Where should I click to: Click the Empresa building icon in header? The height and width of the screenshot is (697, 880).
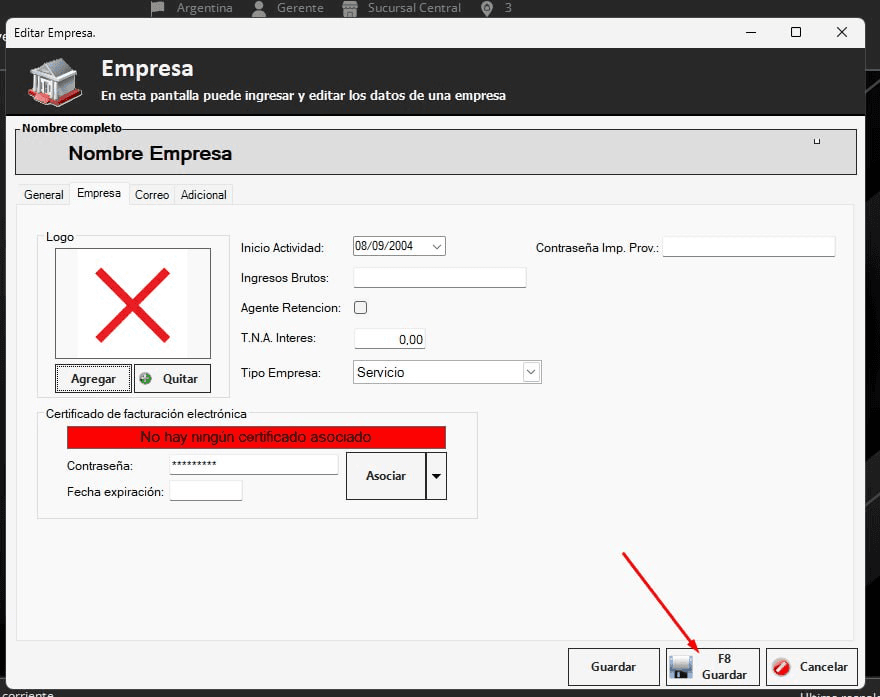coord(55,81)
